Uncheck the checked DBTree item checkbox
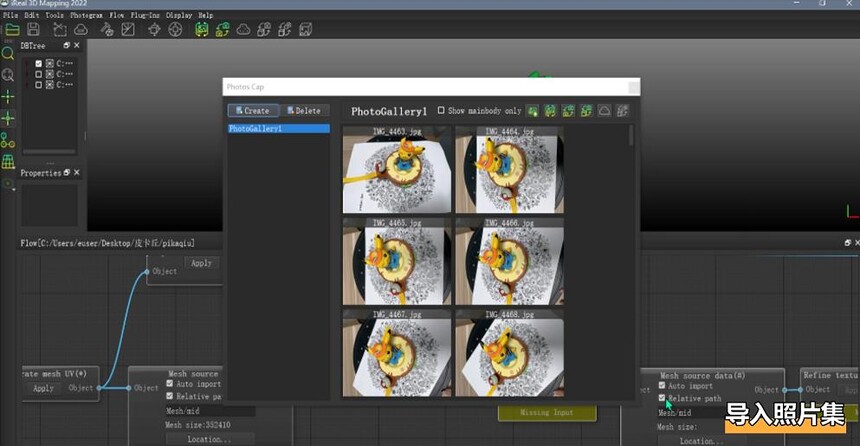The image size is (860, 446). (38, 64)
